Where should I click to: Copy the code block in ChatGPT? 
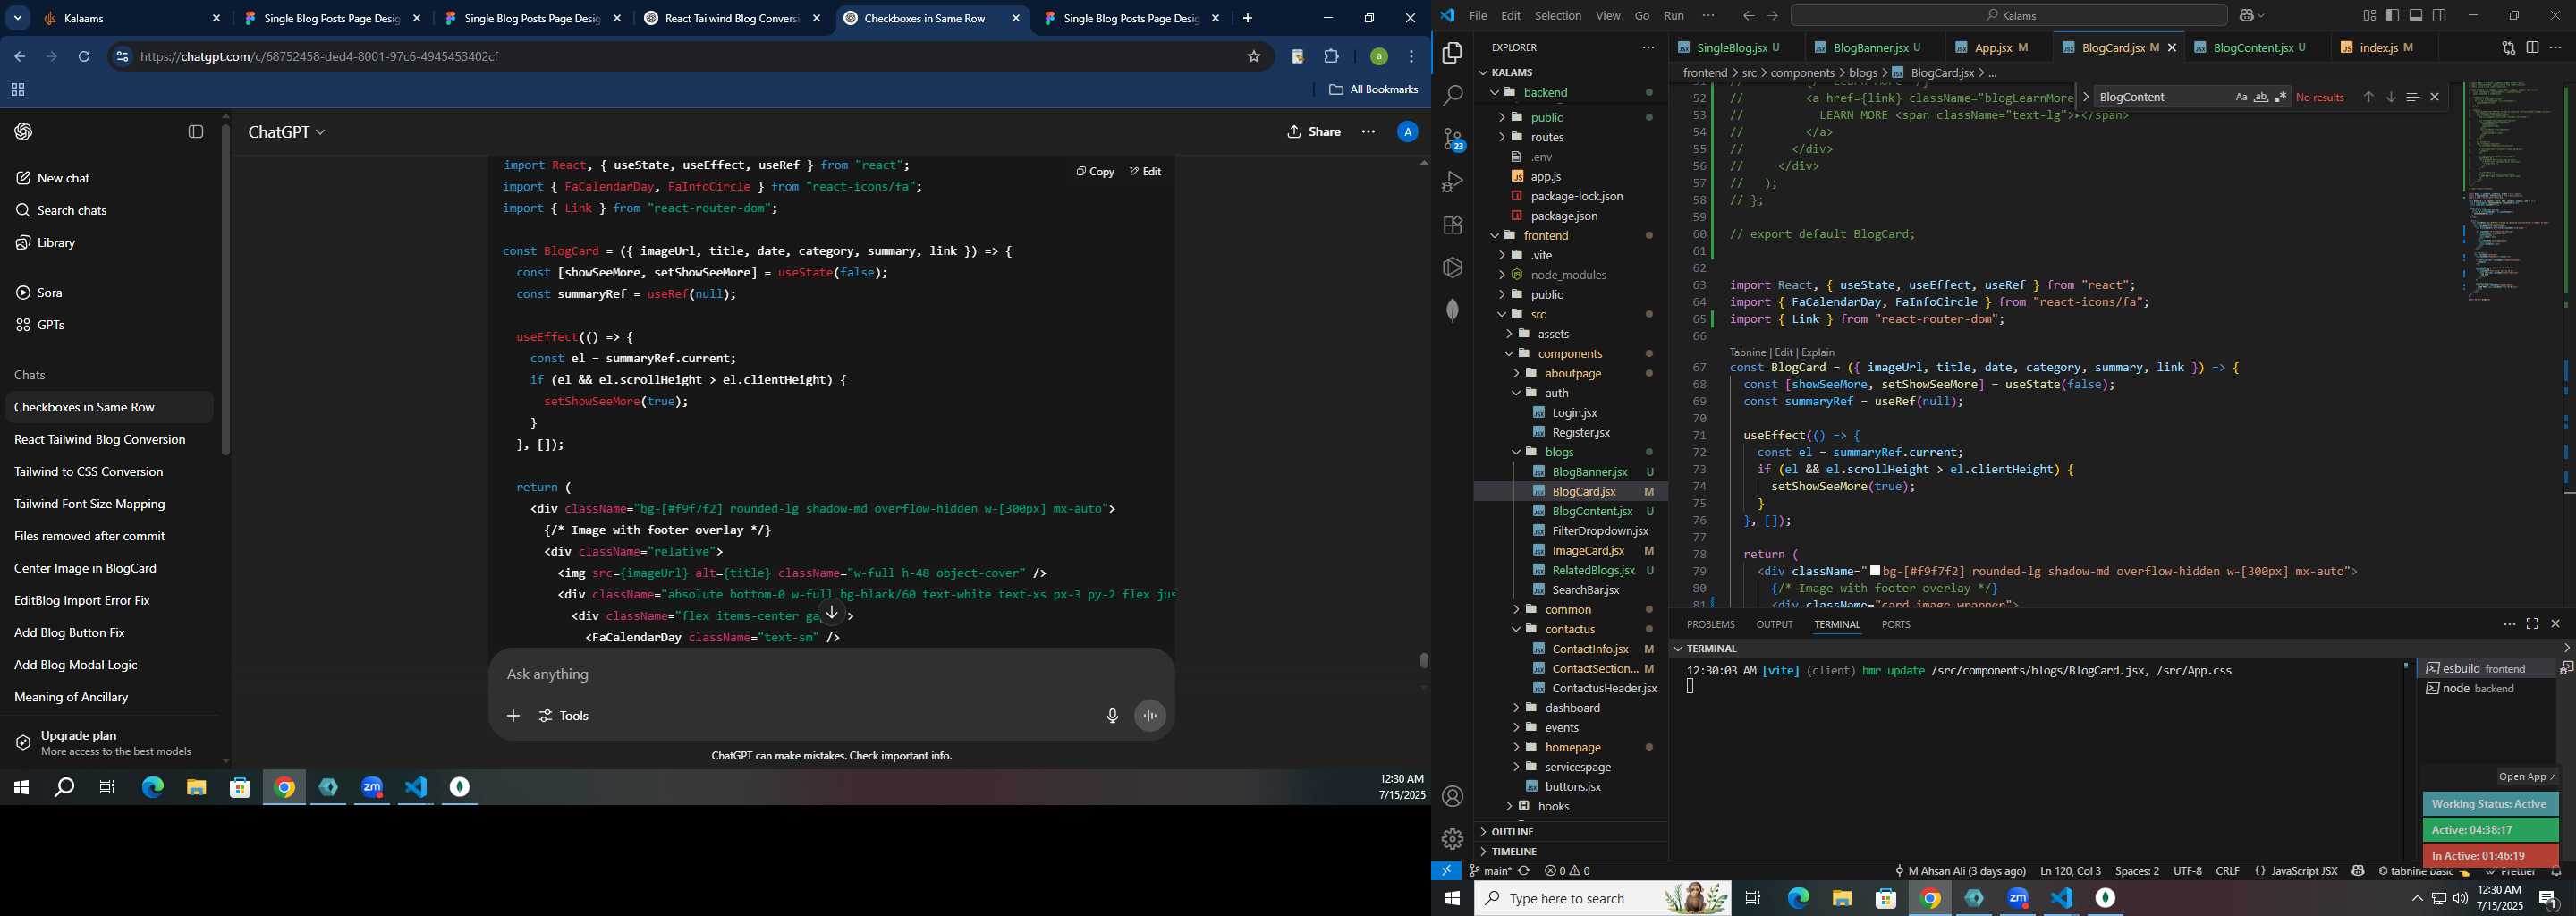pos(1095,172)
